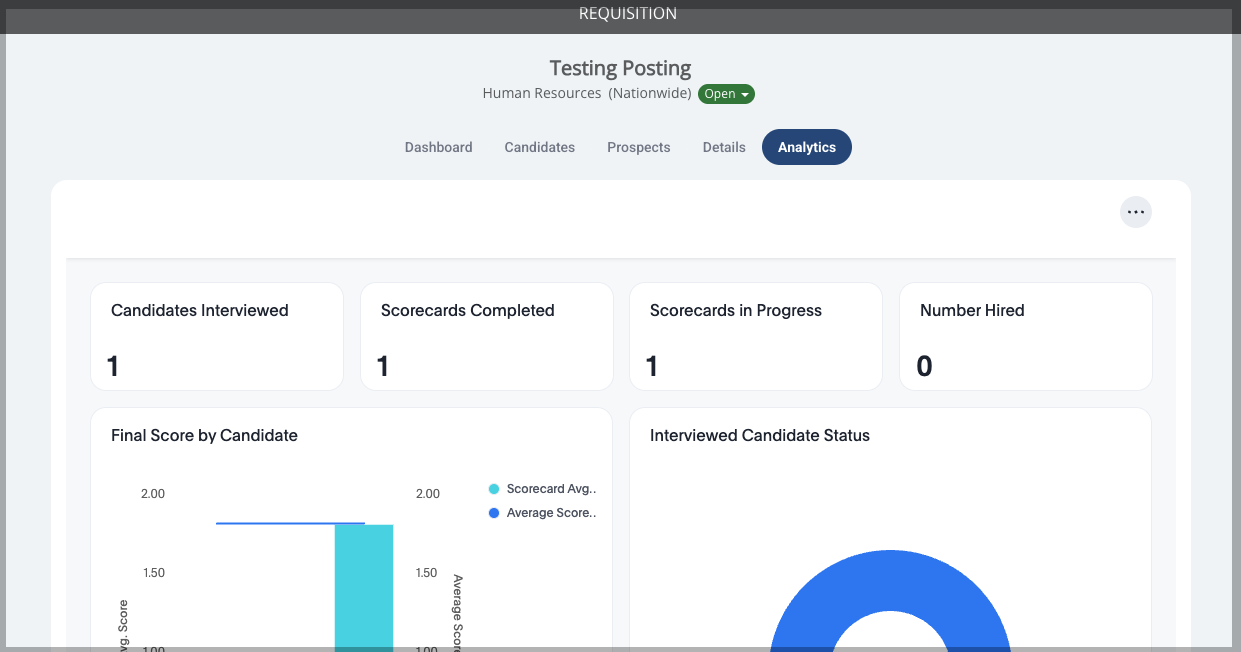This screenshot has width=1241, height=652.
Task: Open the Number Hired card
Action: [1026, 336]
